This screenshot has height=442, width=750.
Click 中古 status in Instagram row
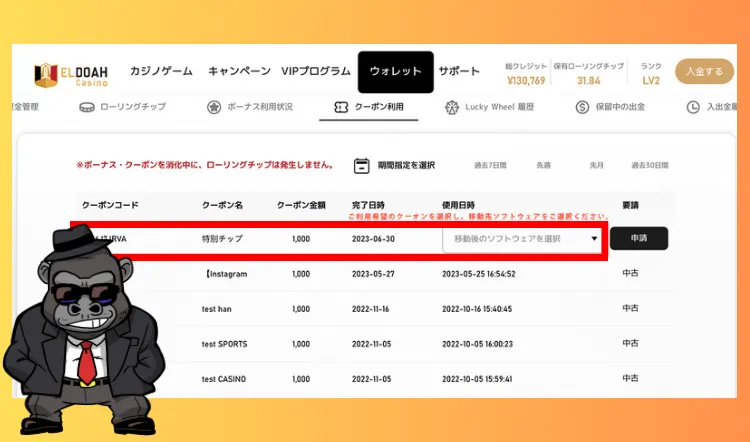(630, 273)
